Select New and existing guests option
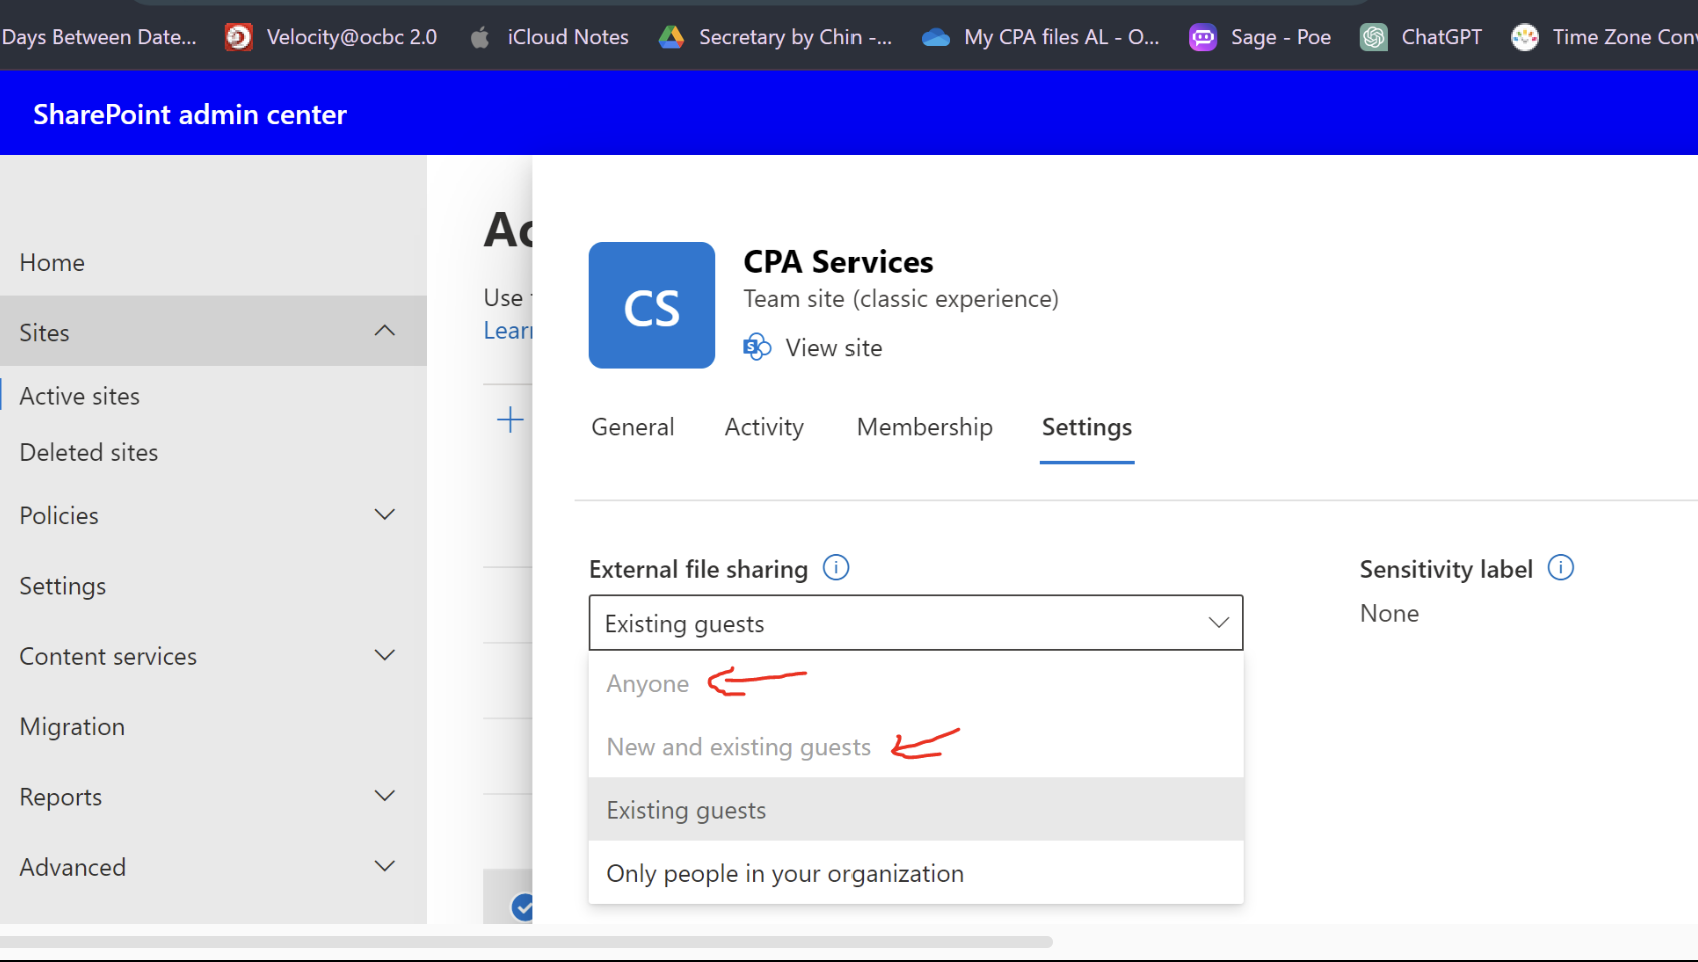The width and height of the screenshot is (1698, 962). [739, 746]
